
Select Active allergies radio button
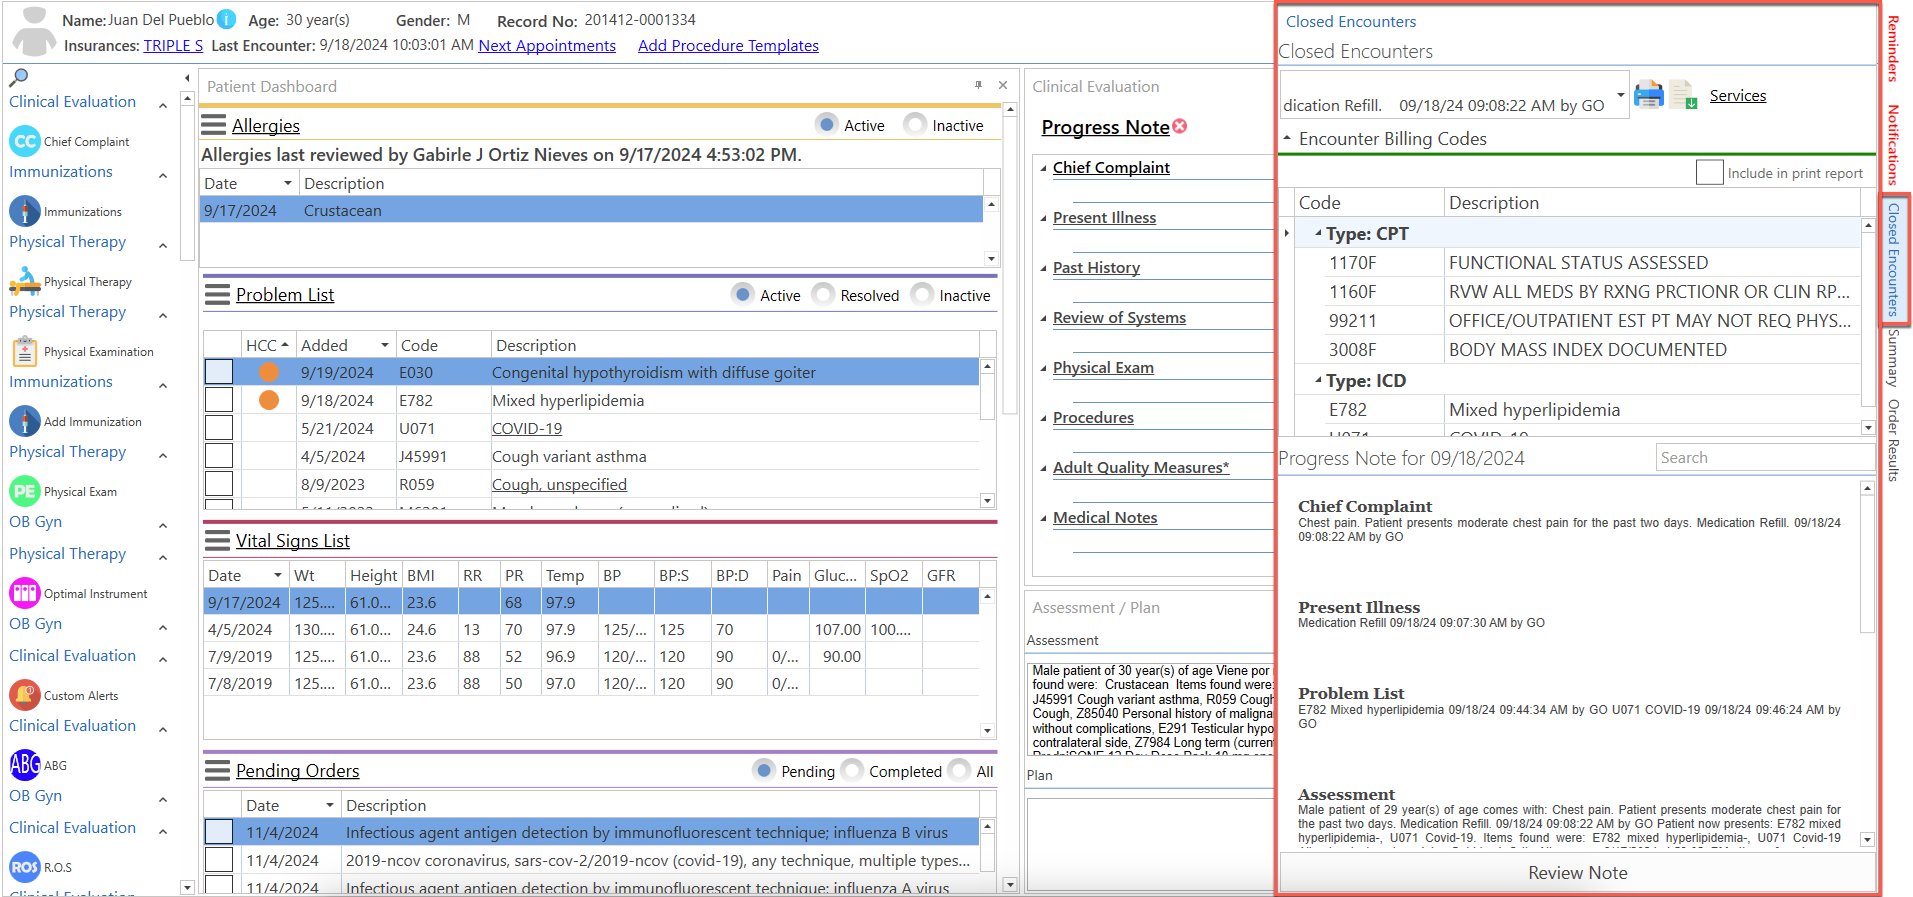[827, 124]
